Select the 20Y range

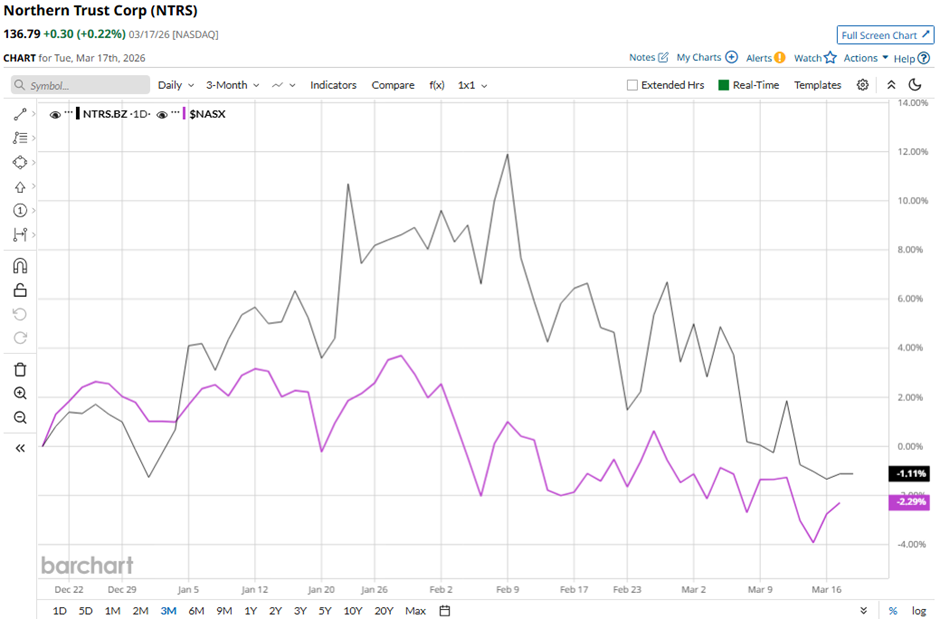coord(384,611)
